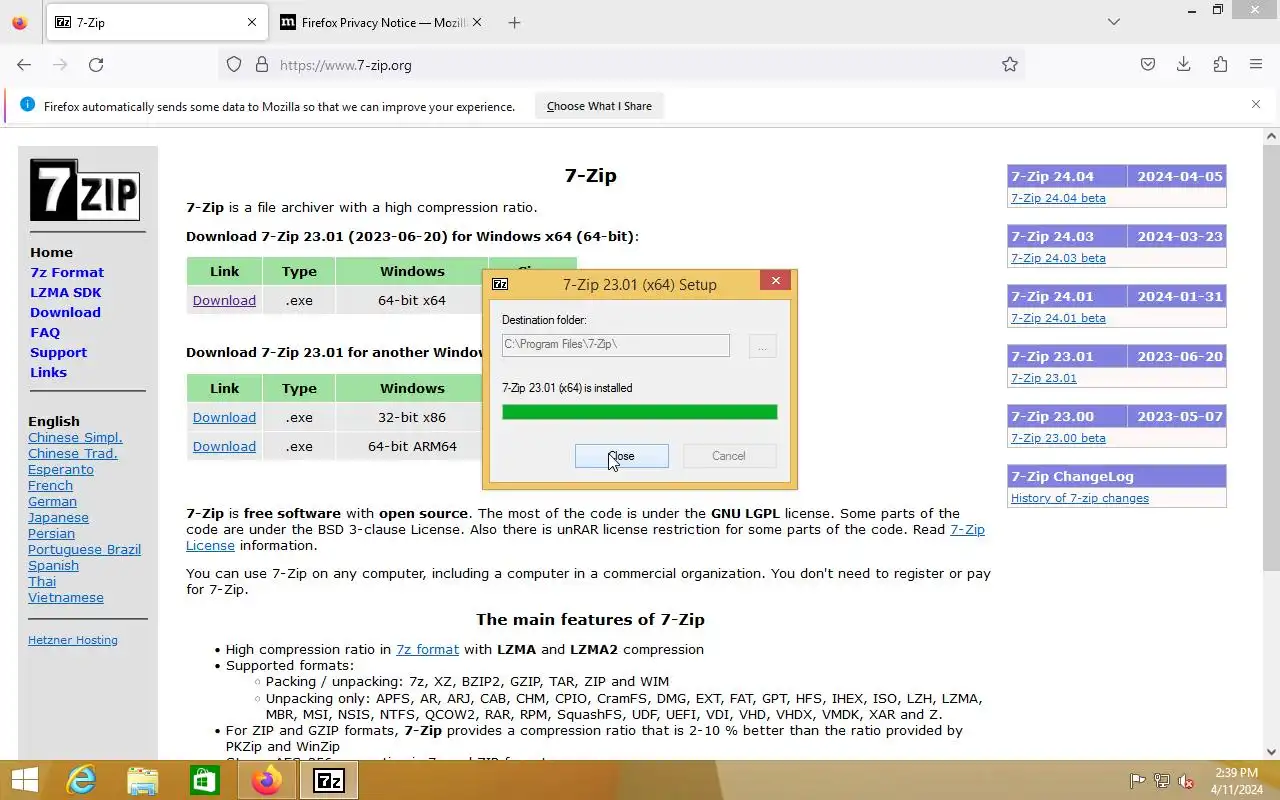Open the 7z format features link

[427, 649]
